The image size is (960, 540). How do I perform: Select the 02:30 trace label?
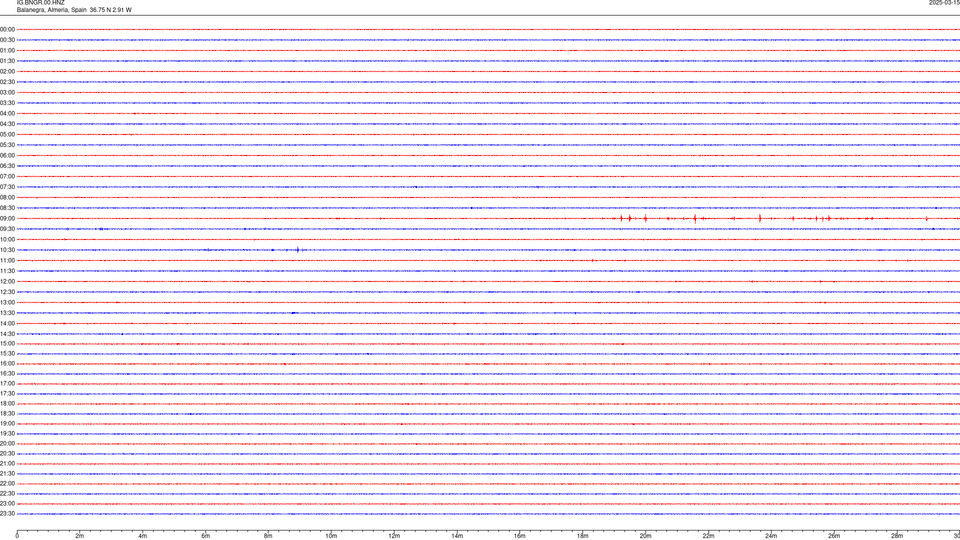pos(7,81)
